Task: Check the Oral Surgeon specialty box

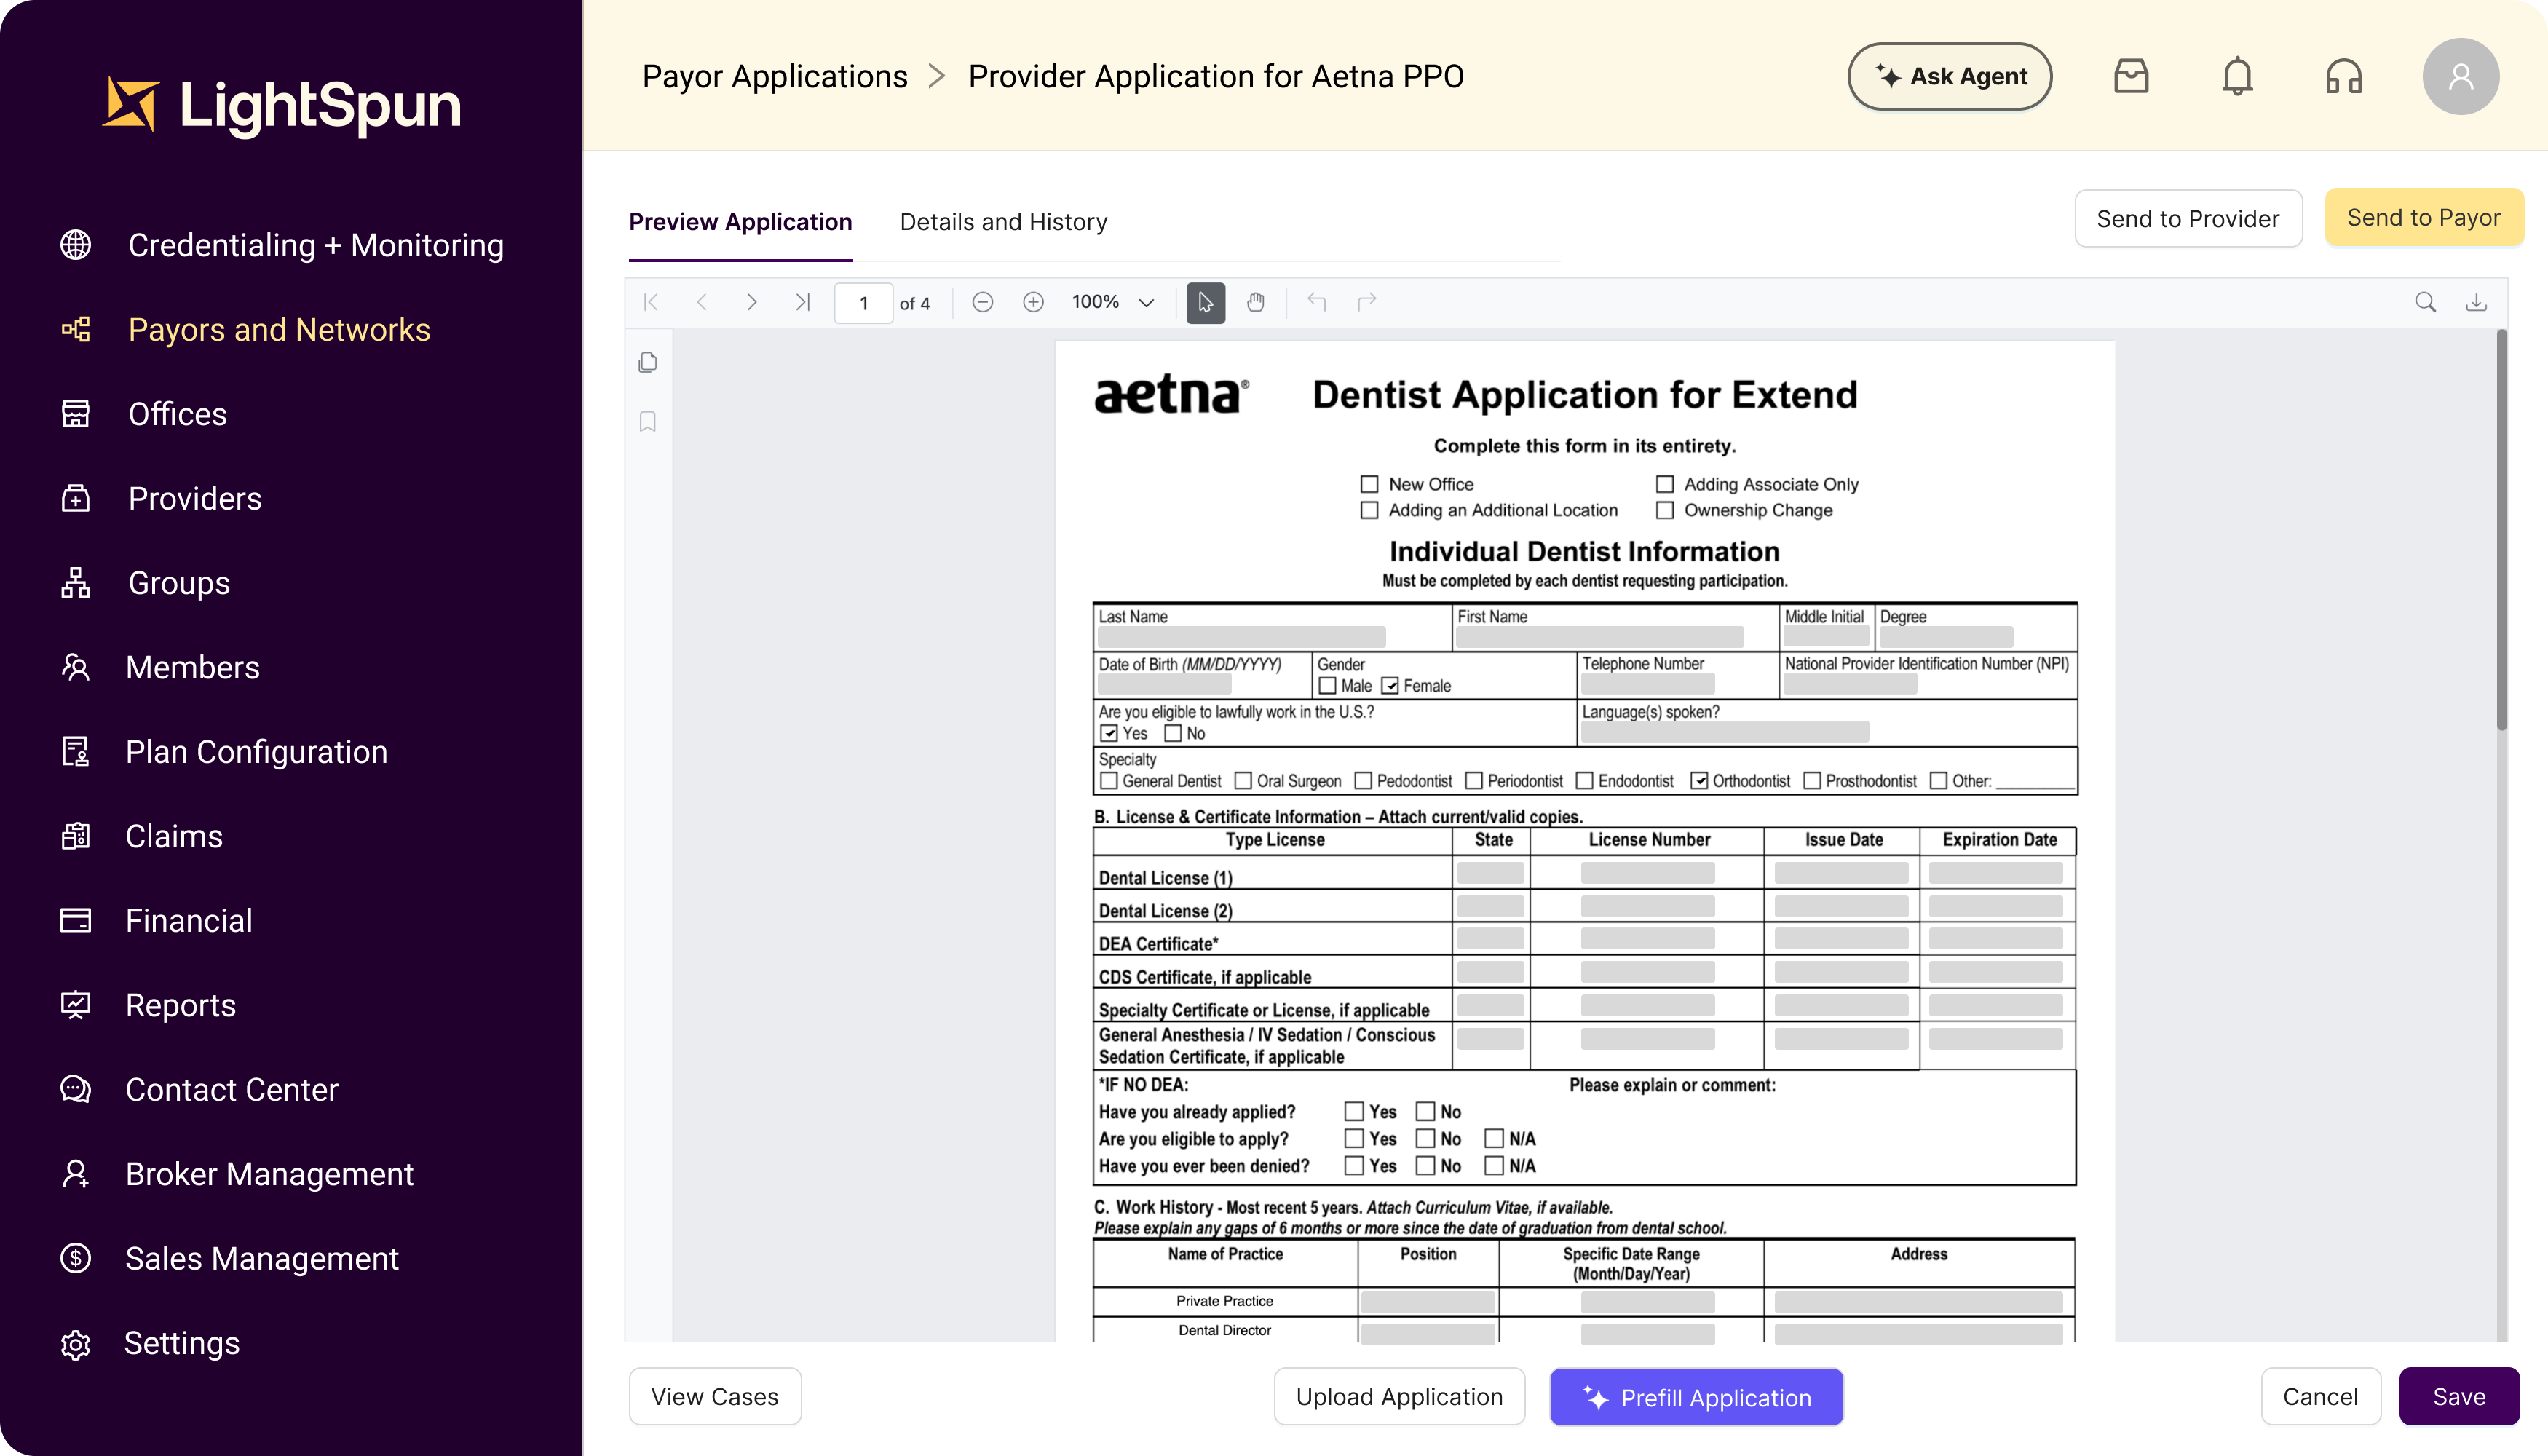Action: pos(1243,781)
